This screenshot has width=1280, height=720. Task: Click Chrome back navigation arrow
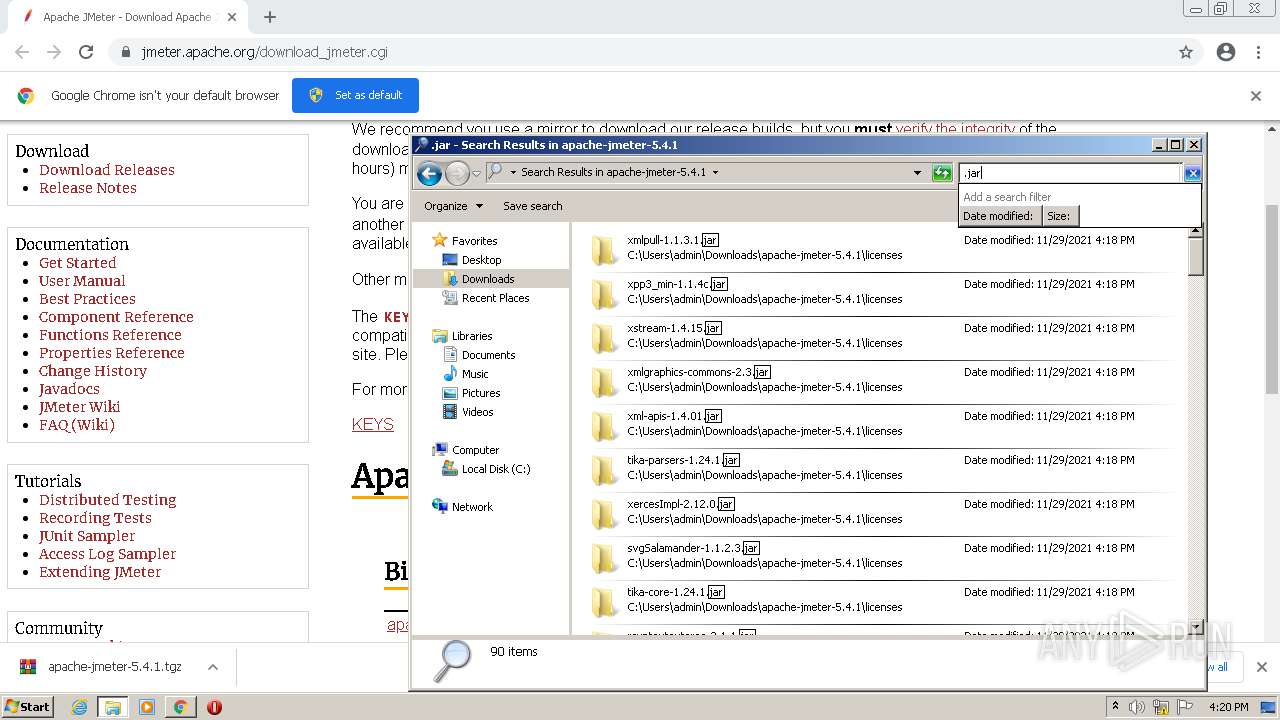click(x=22, y=52)
